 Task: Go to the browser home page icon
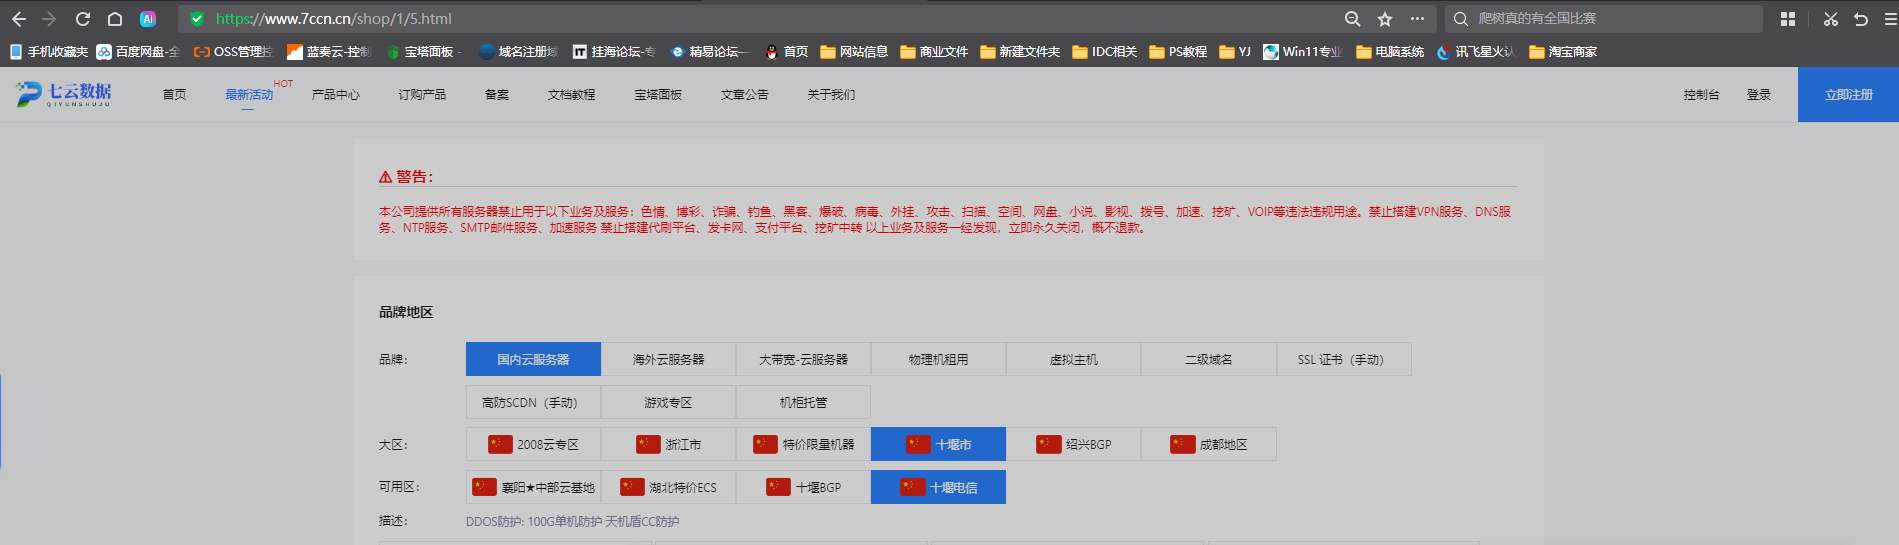115,19
